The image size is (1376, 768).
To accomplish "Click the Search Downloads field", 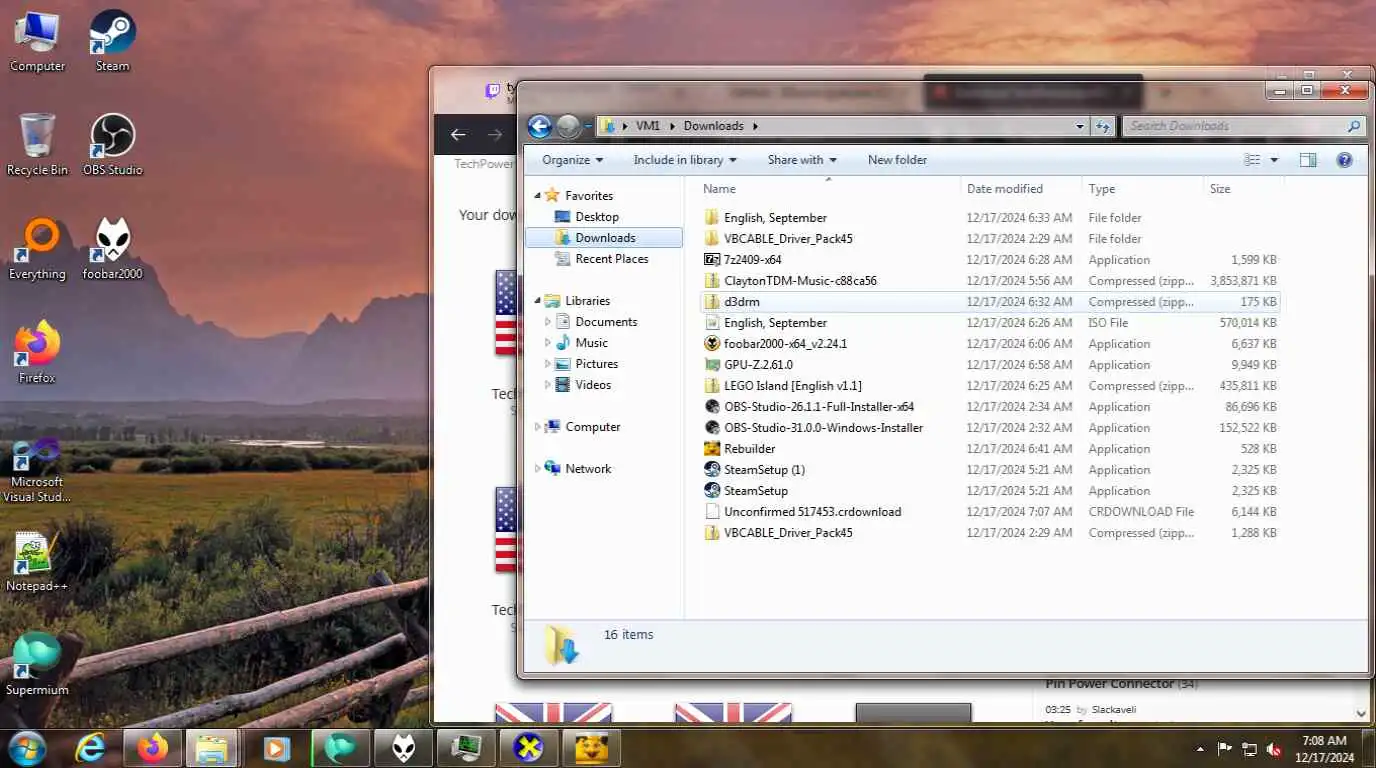I will (1244, 126).
